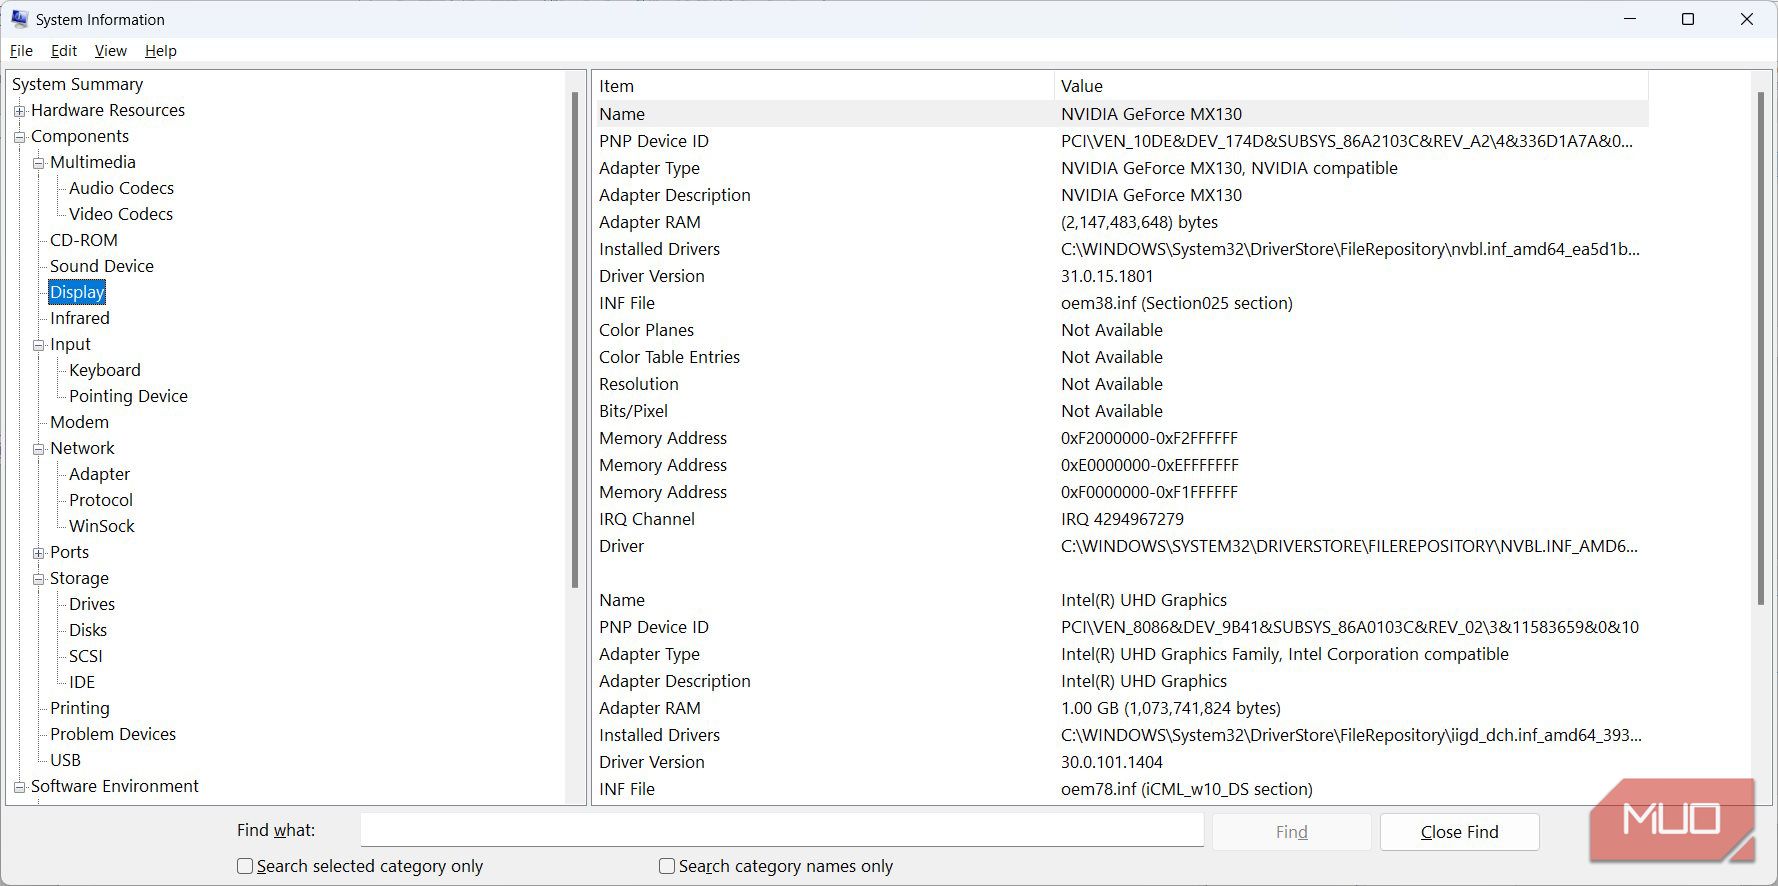This screenshot has height=886, width=1778.
Task: Click the oem78.inf INF File value
Action: click(x=1187, y=789)
